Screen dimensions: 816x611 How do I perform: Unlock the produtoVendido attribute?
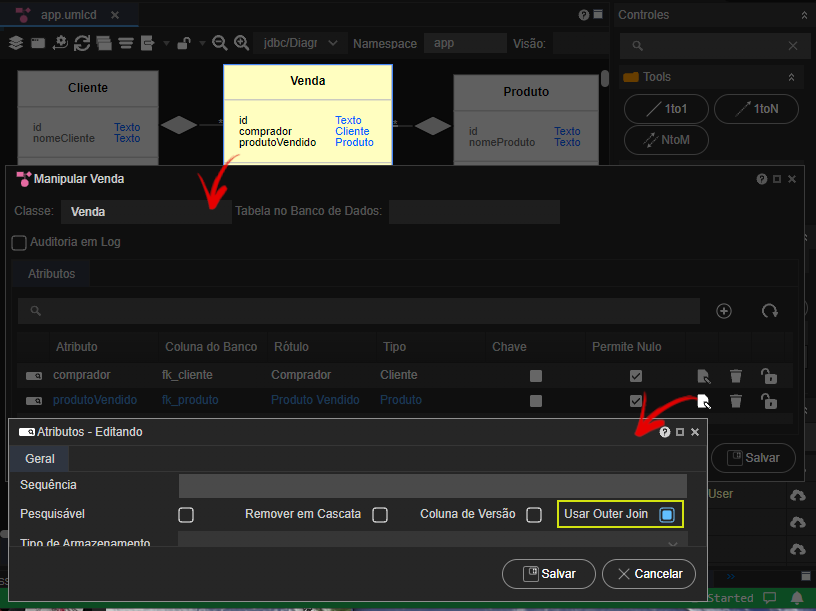769,401
